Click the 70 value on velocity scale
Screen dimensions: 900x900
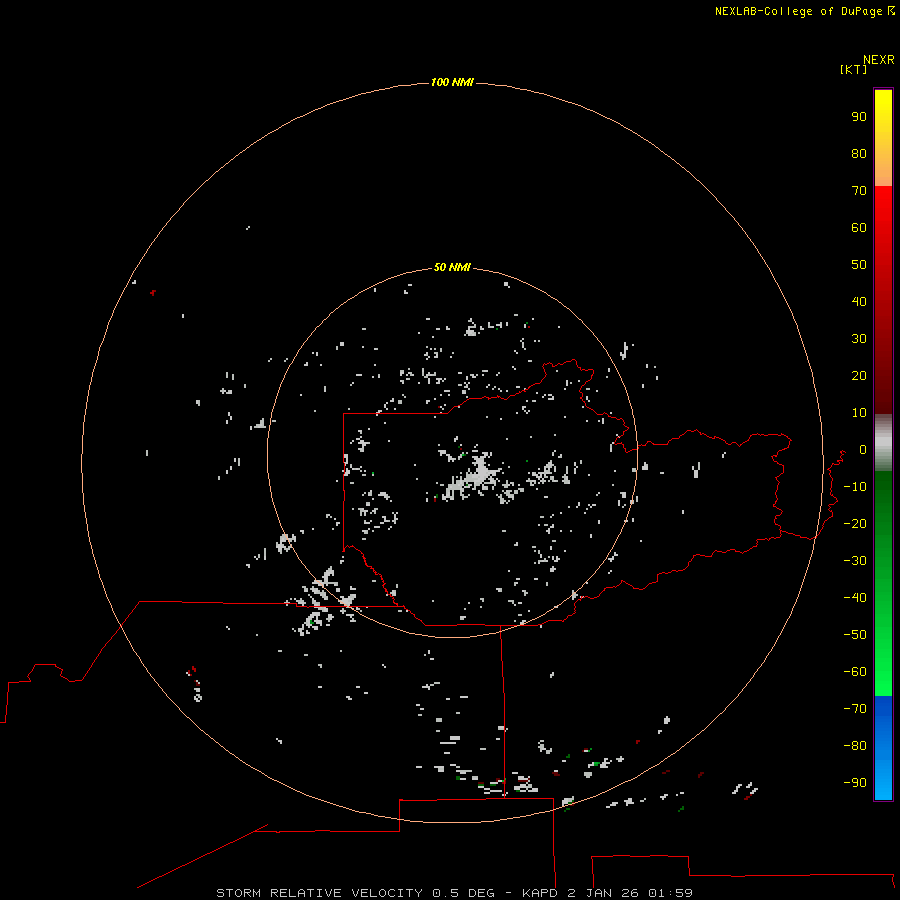[859, 191]
